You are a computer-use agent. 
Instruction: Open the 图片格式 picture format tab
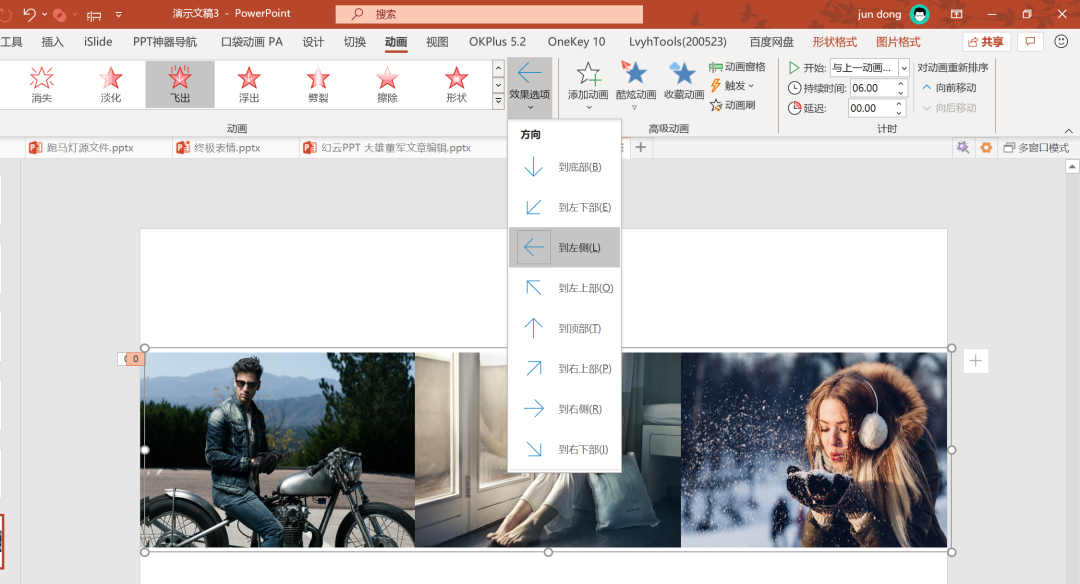pos(898,42)
